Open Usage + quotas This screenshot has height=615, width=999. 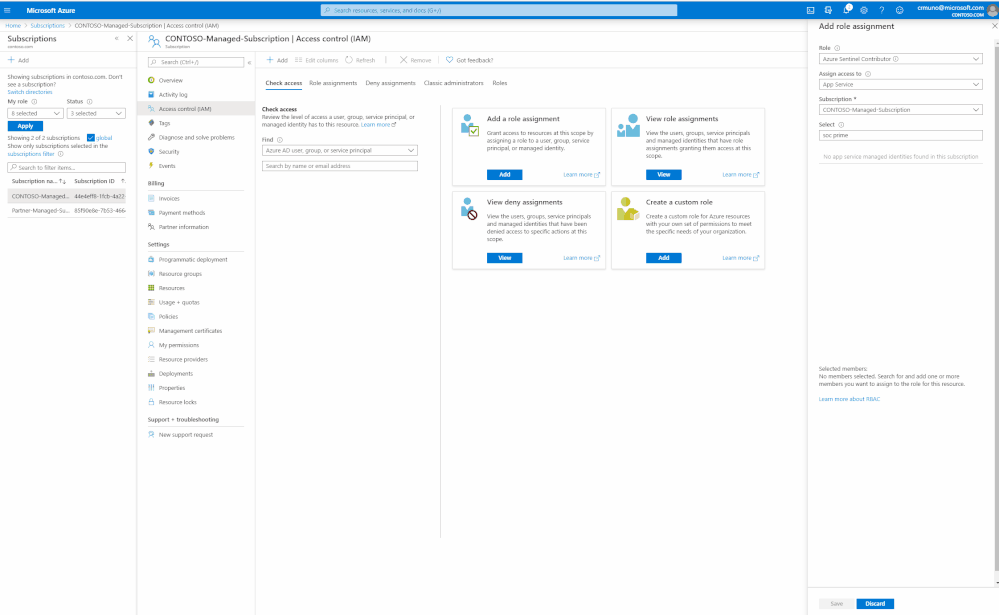point(178,302)
